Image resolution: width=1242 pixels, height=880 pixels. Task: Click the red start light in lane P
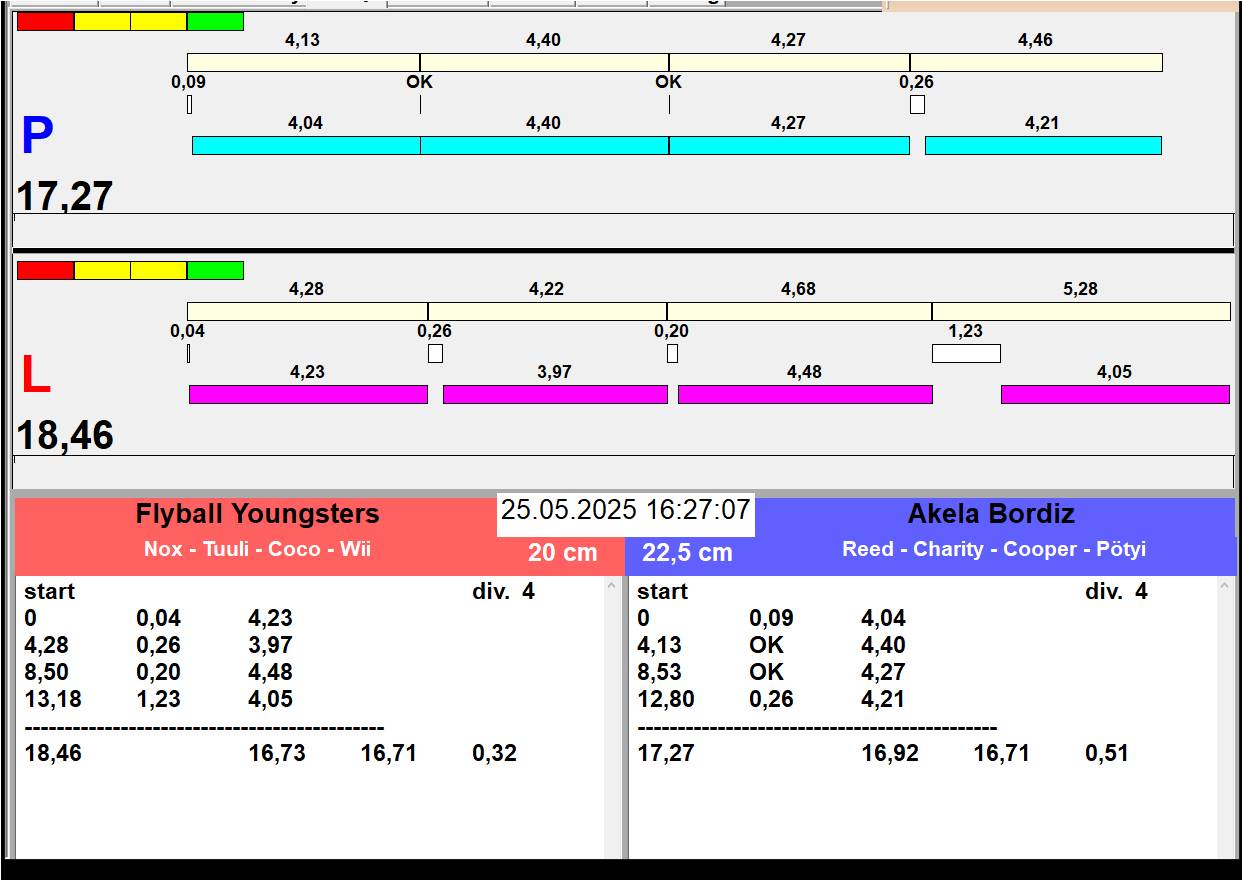(46, 21)
